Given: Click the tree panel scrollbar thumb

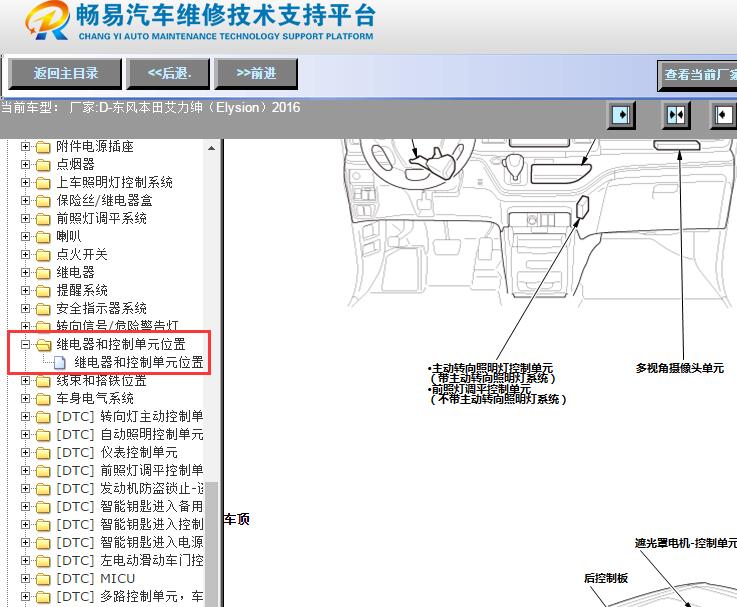Looking at the screenshot, I should point(212,544).
